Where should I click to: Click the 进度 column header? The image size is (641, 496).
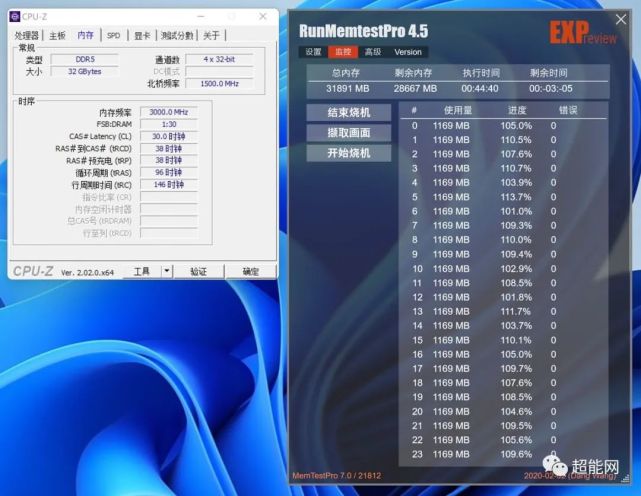(517, 110)
